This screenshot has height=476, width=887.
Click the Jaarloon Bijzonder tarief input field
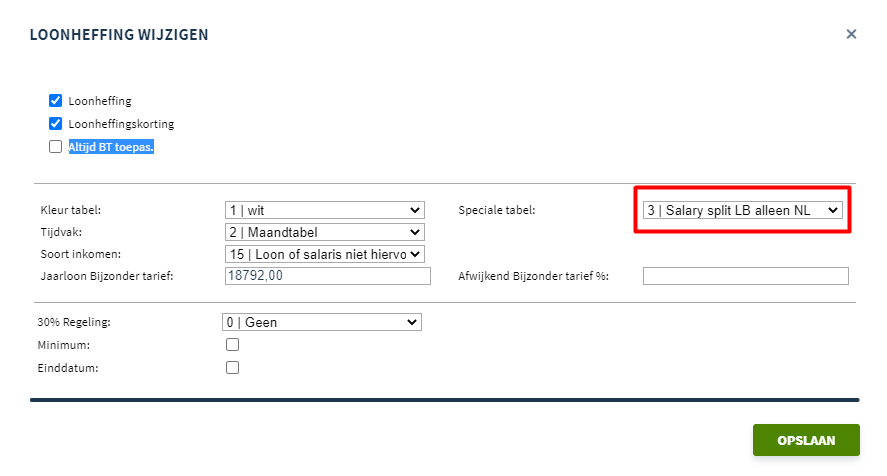click(328, 276)
